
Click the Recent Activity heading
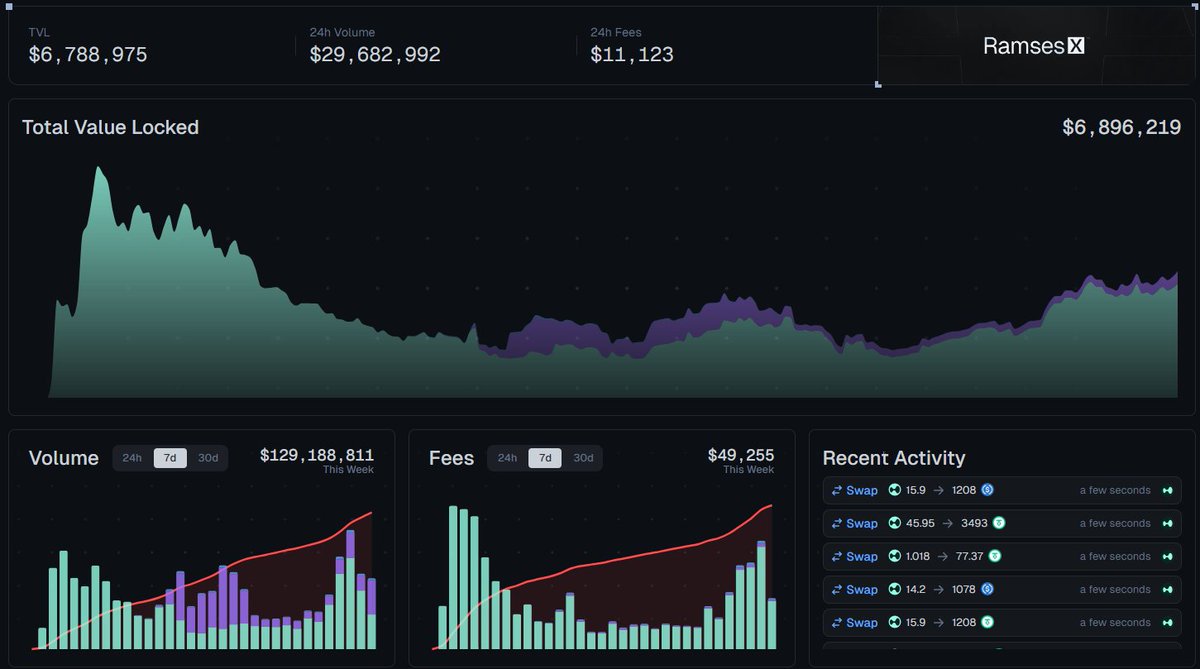(x=894, y=458)
